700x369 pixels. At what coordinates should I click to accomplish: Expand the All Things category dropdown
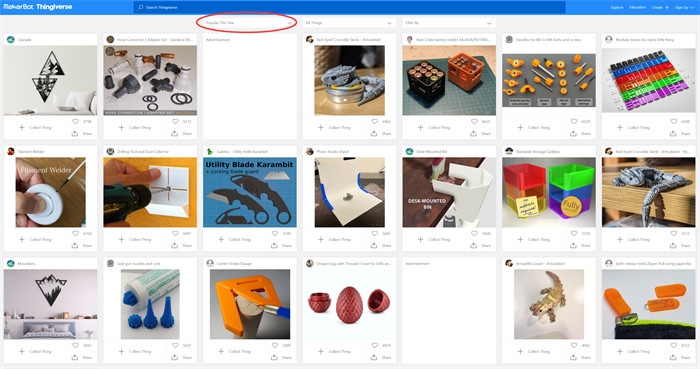tap(349, 23)
